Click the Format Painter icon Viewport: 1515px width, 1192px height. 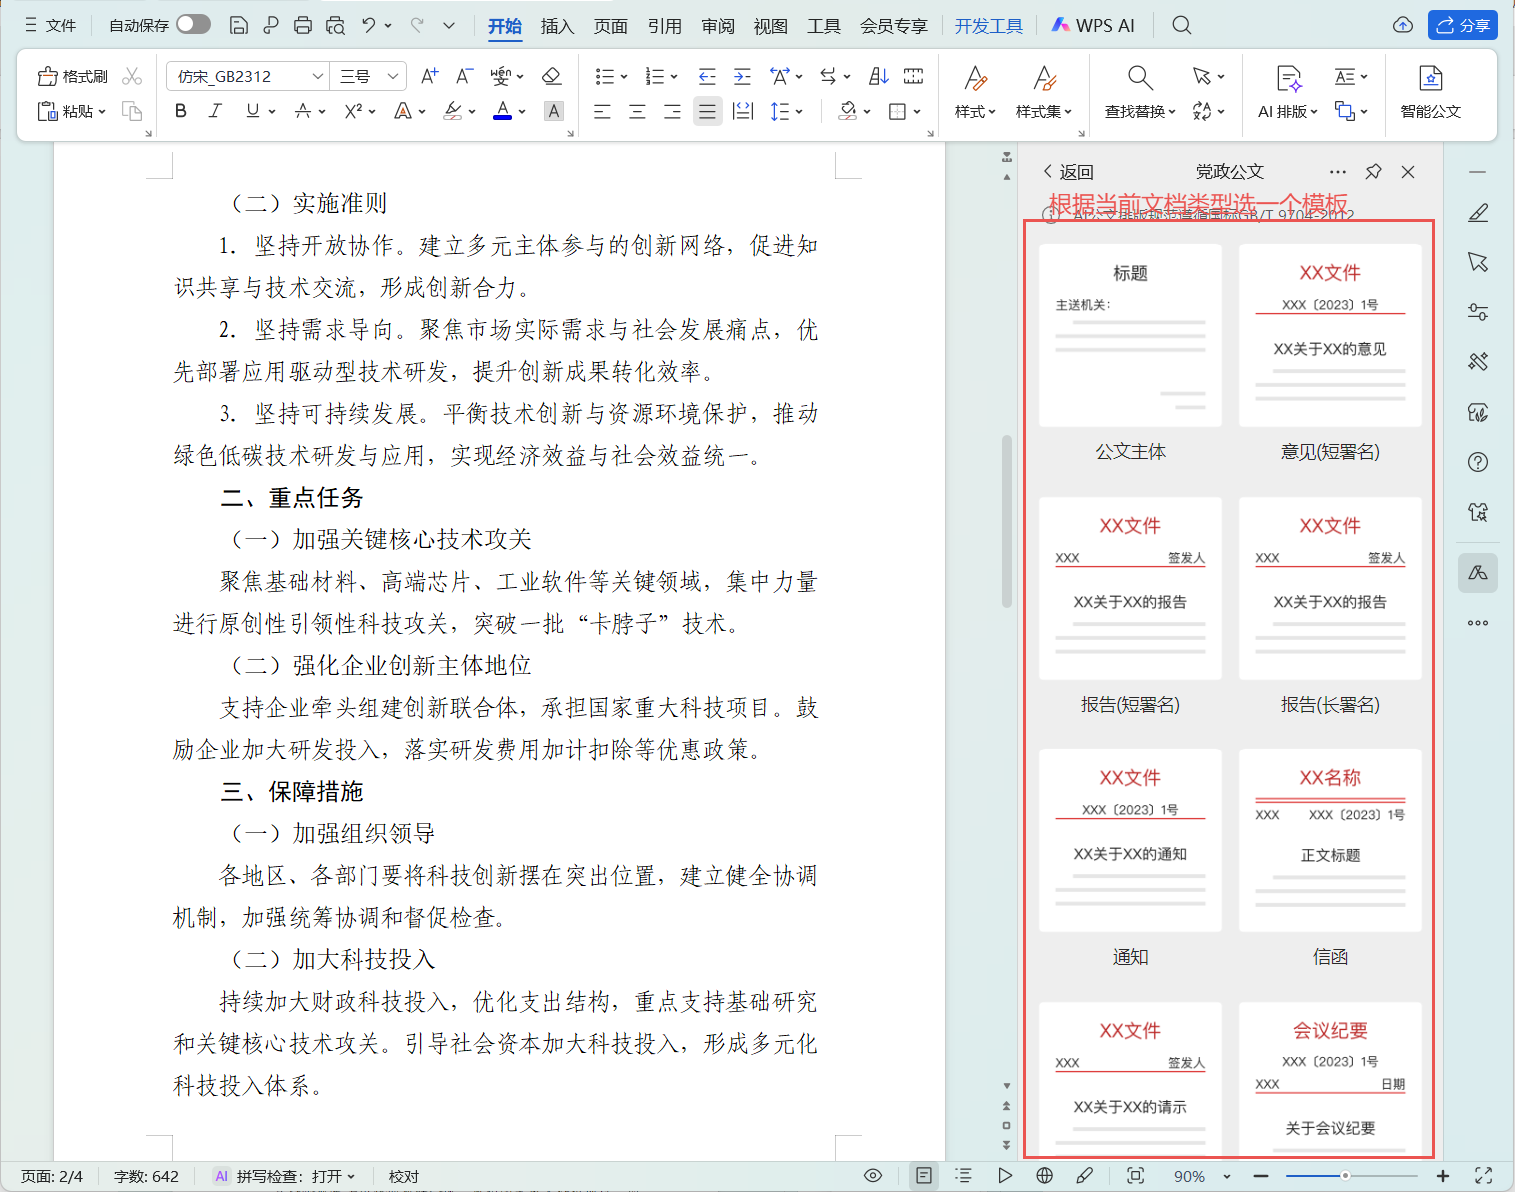pos(73,77)
